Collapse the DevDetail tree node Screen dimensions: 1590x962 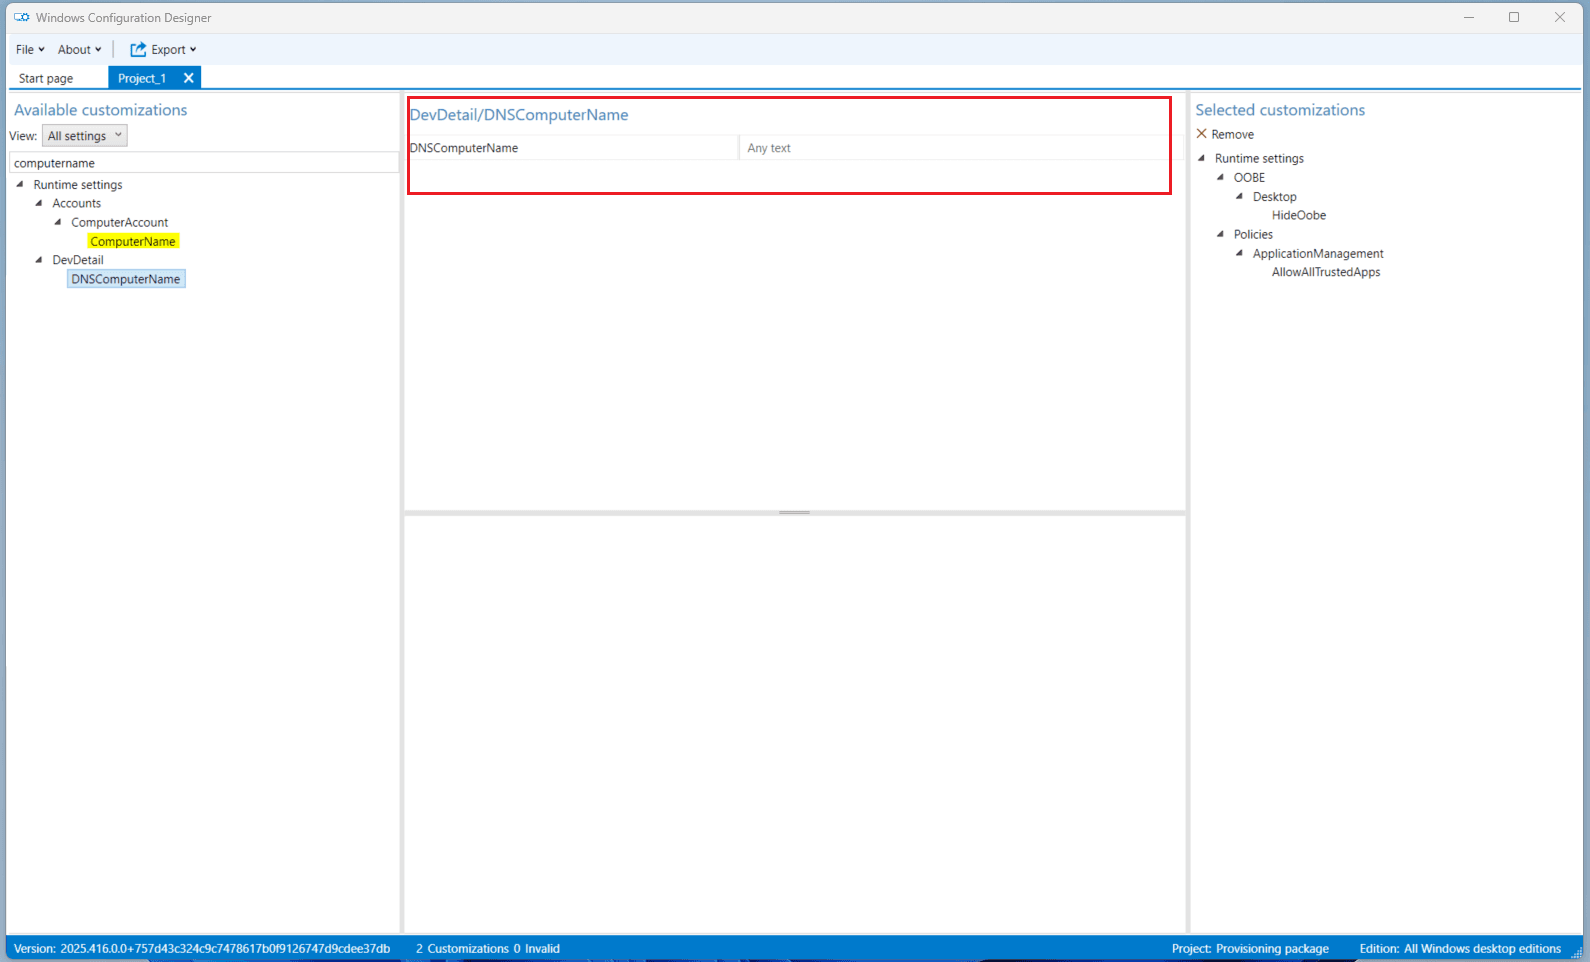tap(39, 260)
